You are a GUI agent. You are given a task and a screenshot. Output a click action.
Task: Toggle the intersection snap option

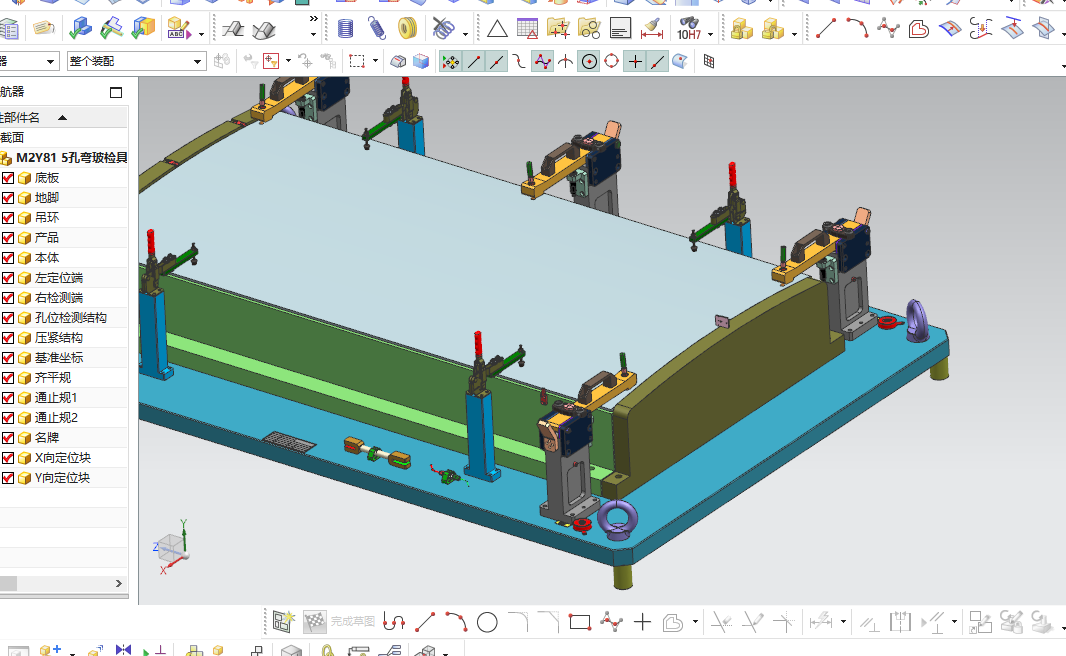tap(565, 62)
